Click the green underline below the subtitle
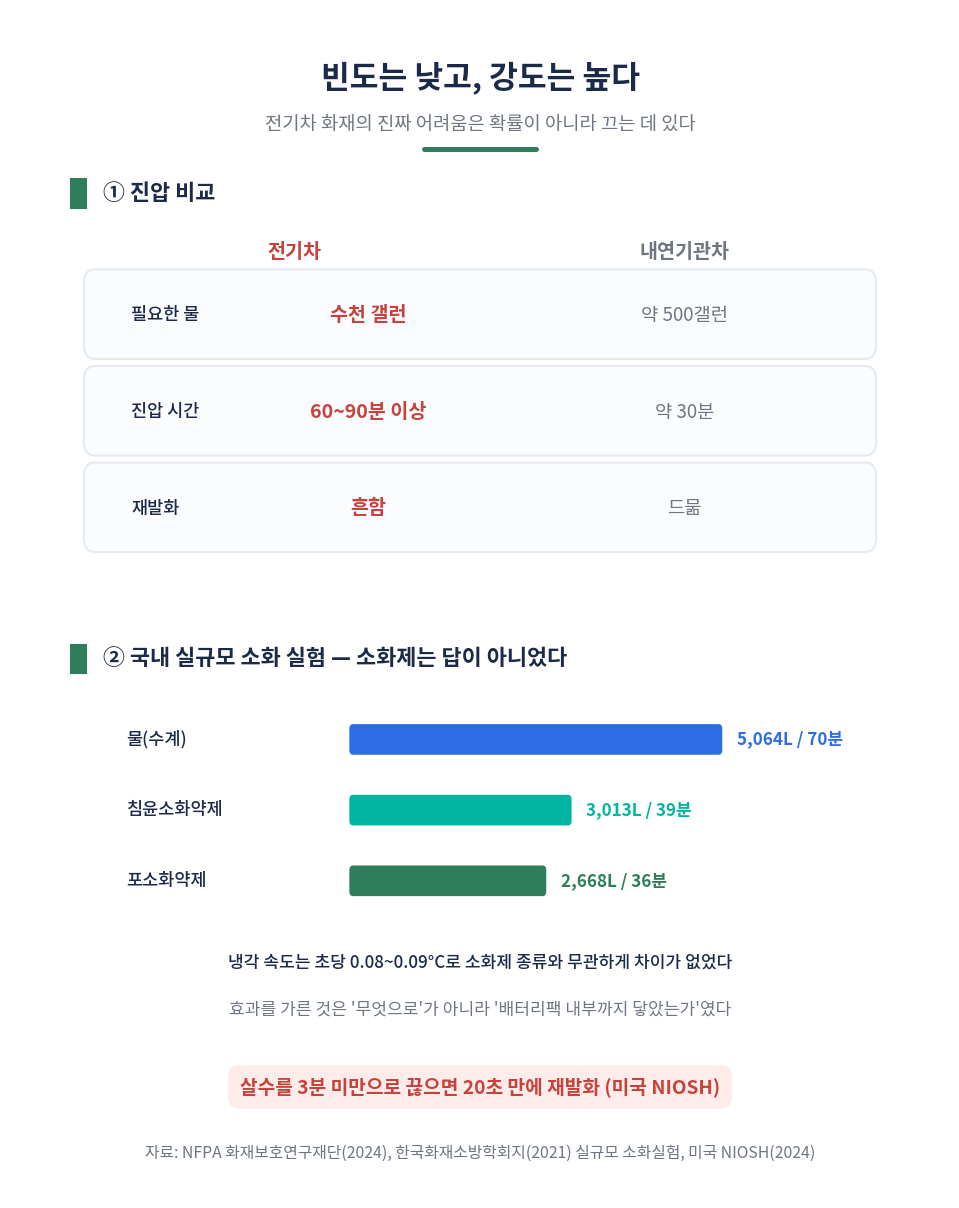959x1208 pixels. tap(480, 150)
